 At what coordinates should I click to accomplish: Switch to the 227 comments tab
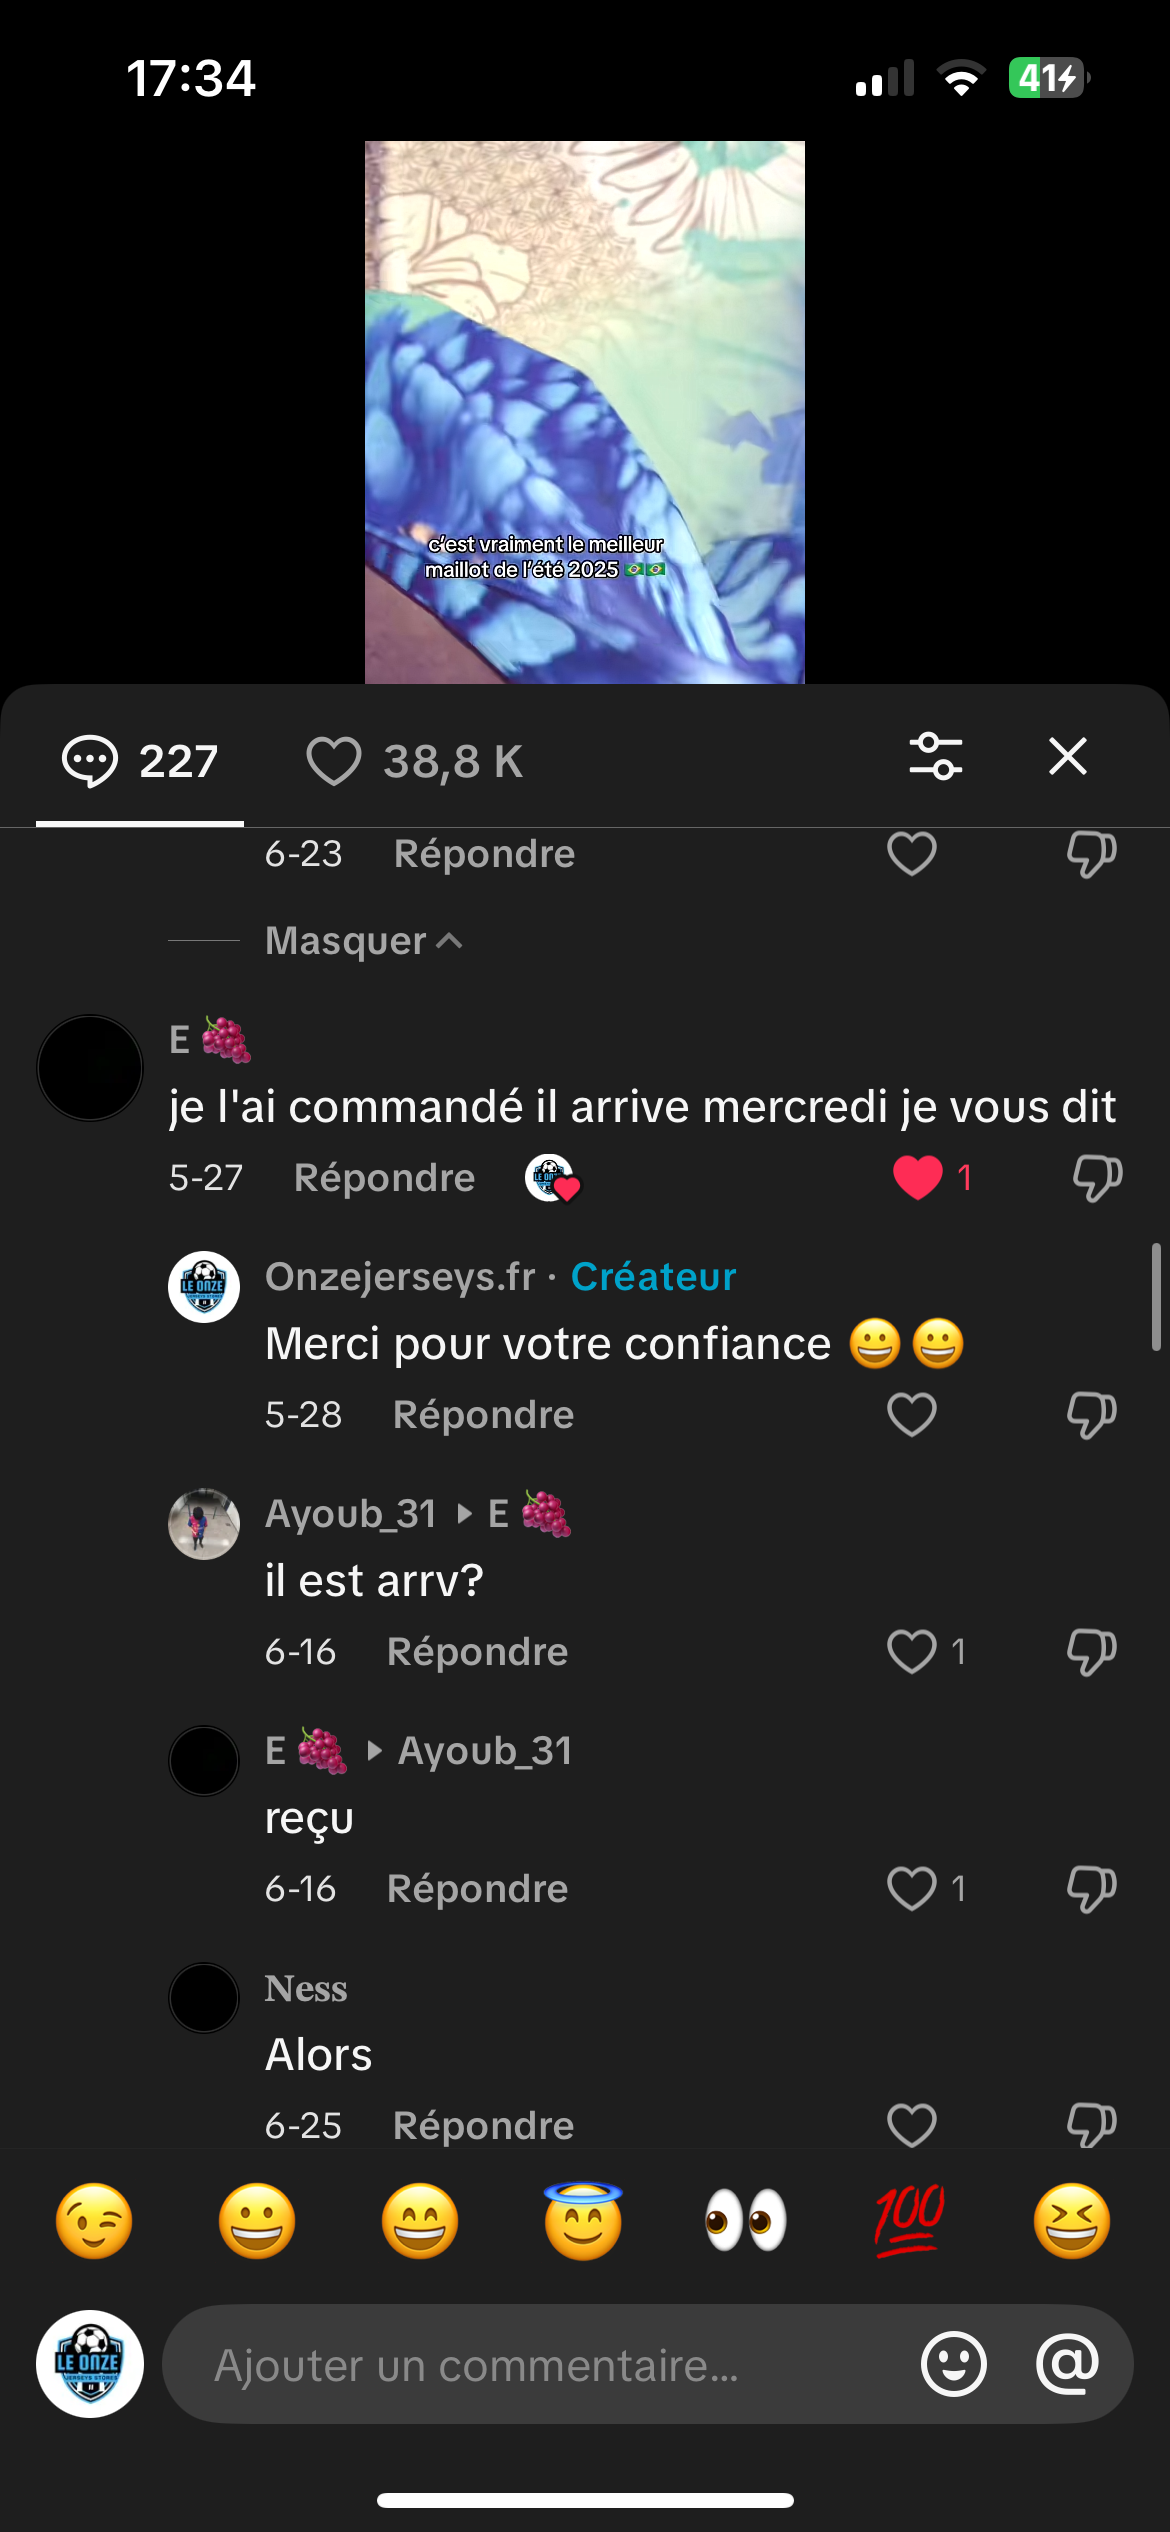(x=140, y=761)
